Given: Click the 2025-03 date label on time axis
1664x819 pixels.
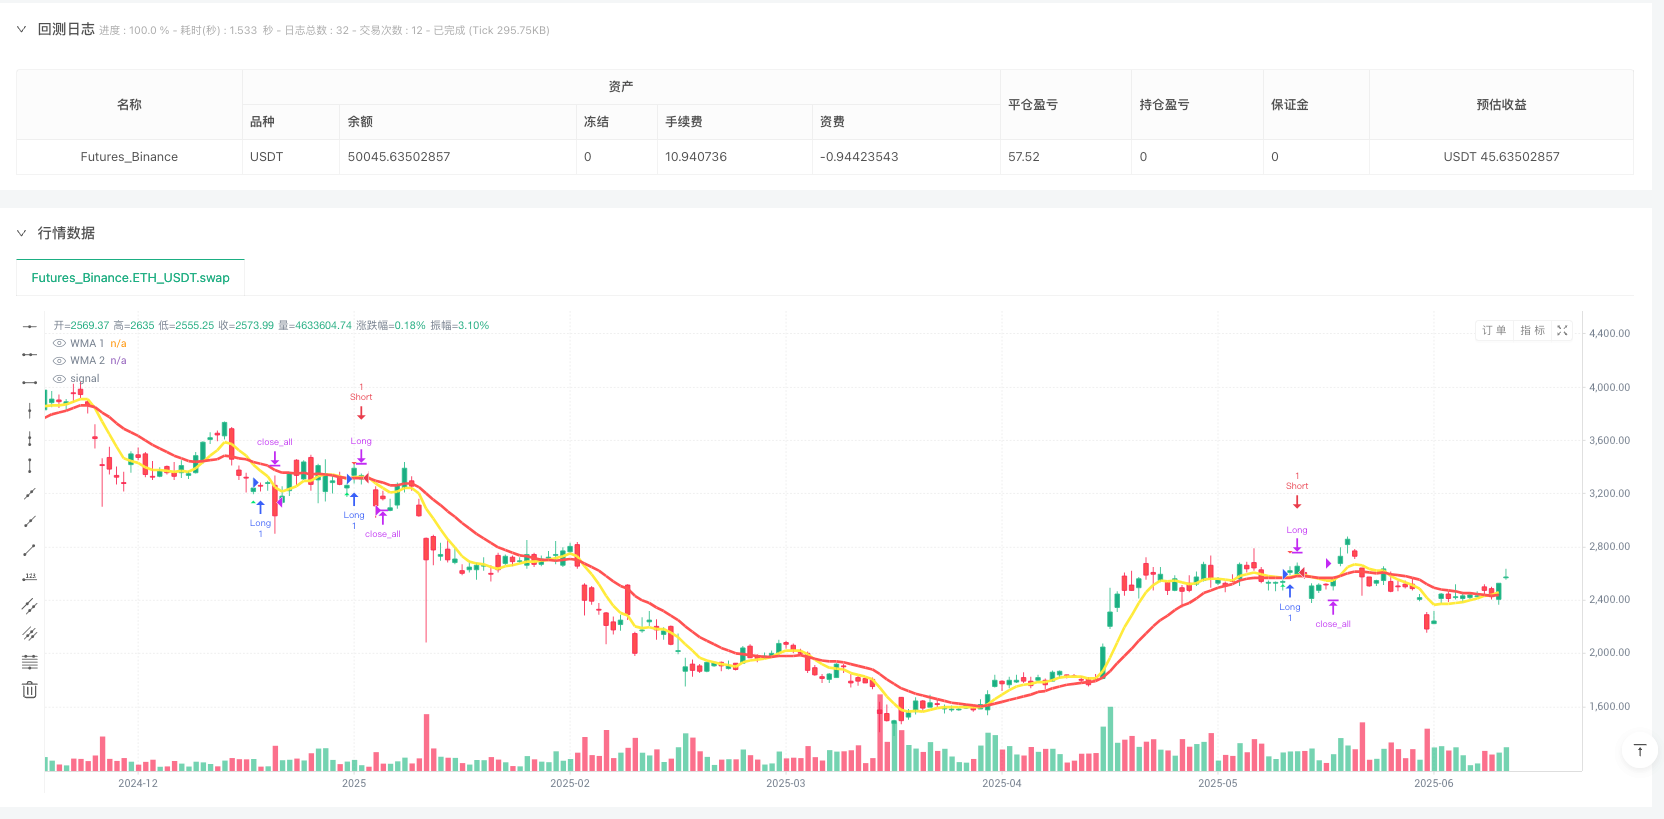Looking at the screenshot, I should pyautogui.click(x=785, y=783).
